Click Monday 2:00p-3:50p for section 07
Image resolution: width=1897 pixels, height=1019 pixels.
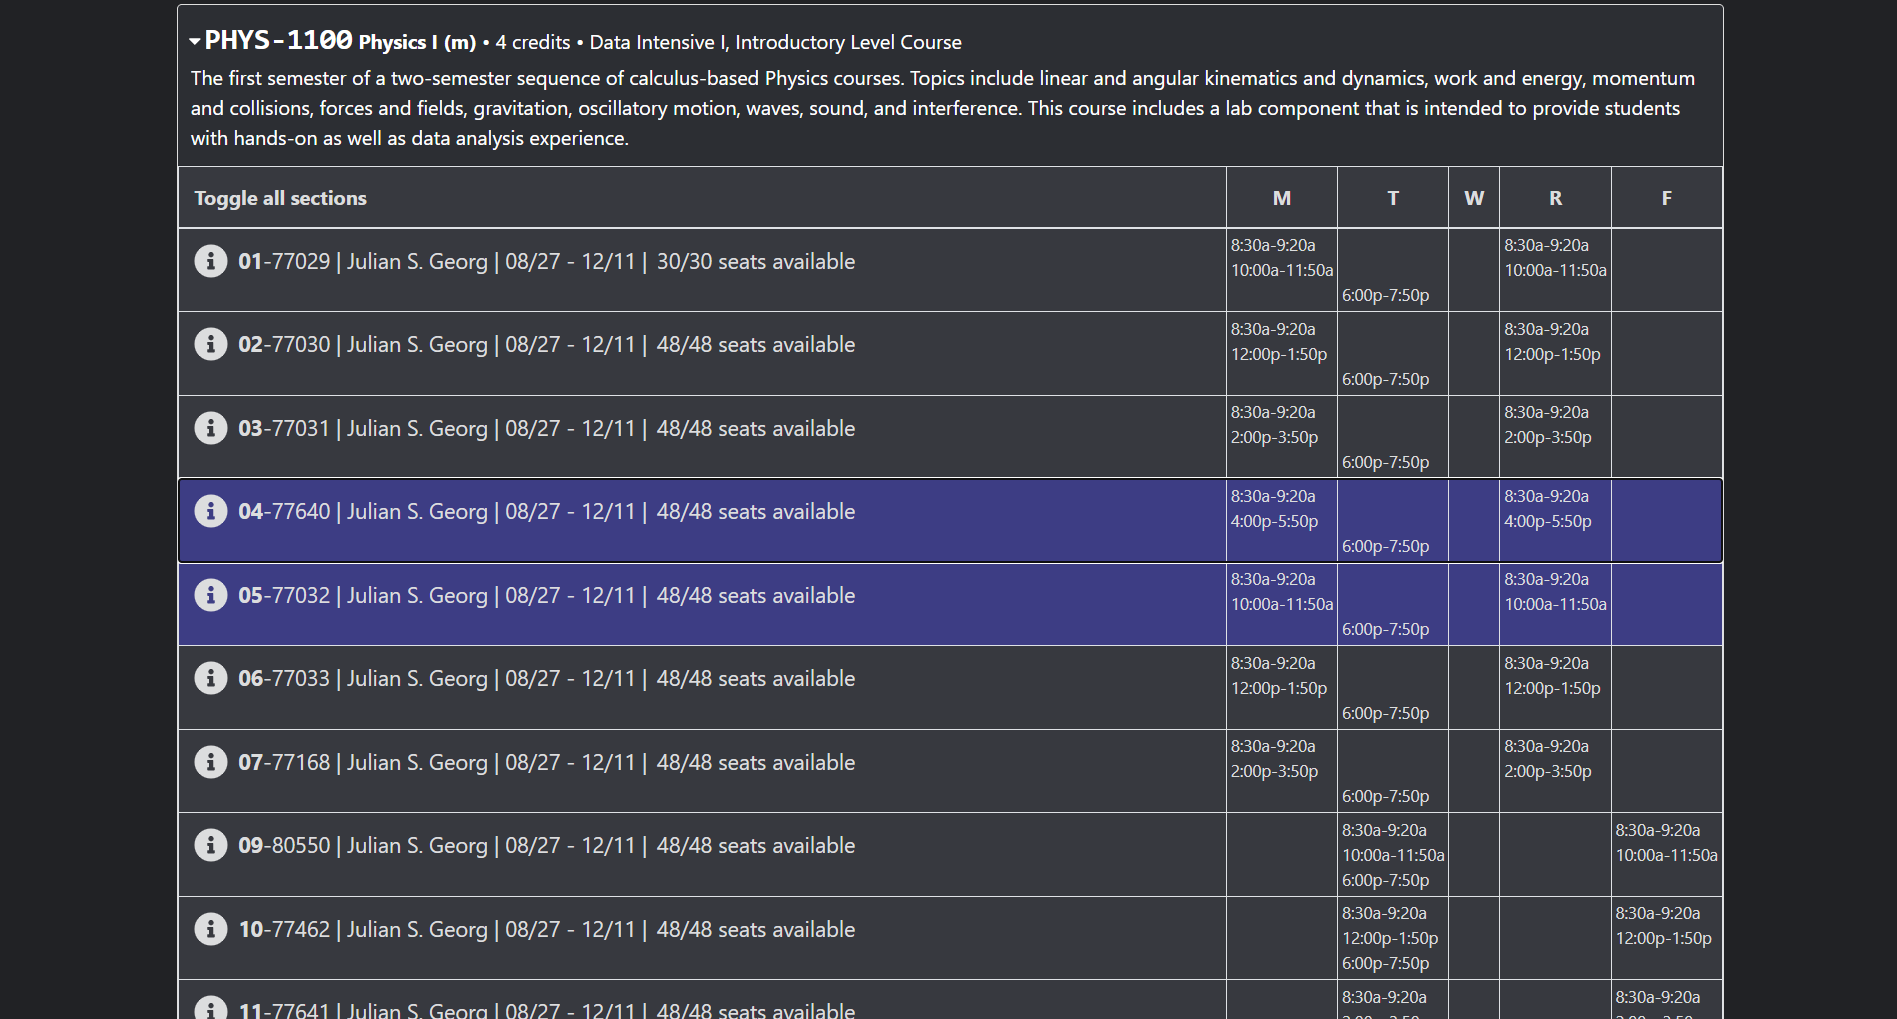point(1275,771)
